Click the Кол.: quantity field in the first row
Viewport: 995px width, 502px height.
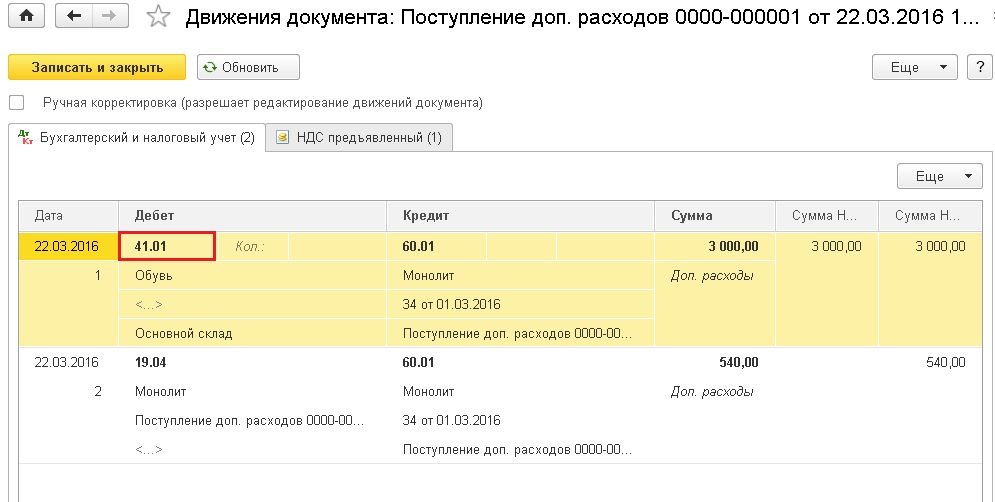coord(253,246)
